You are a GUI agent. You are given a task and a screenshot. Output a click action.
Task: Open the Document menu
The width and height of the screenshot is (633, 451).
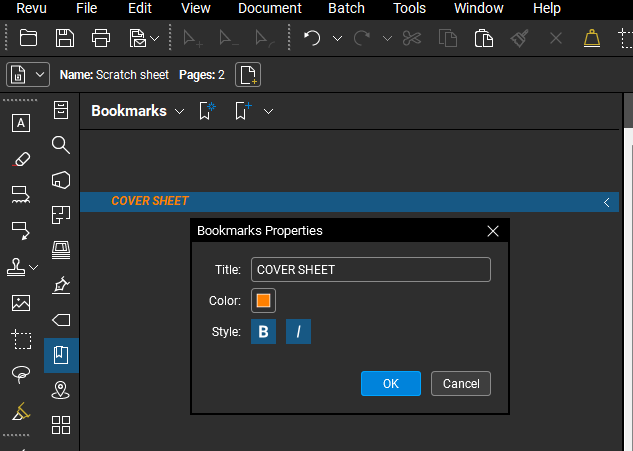pyautogui.click(x=270, y=8)
